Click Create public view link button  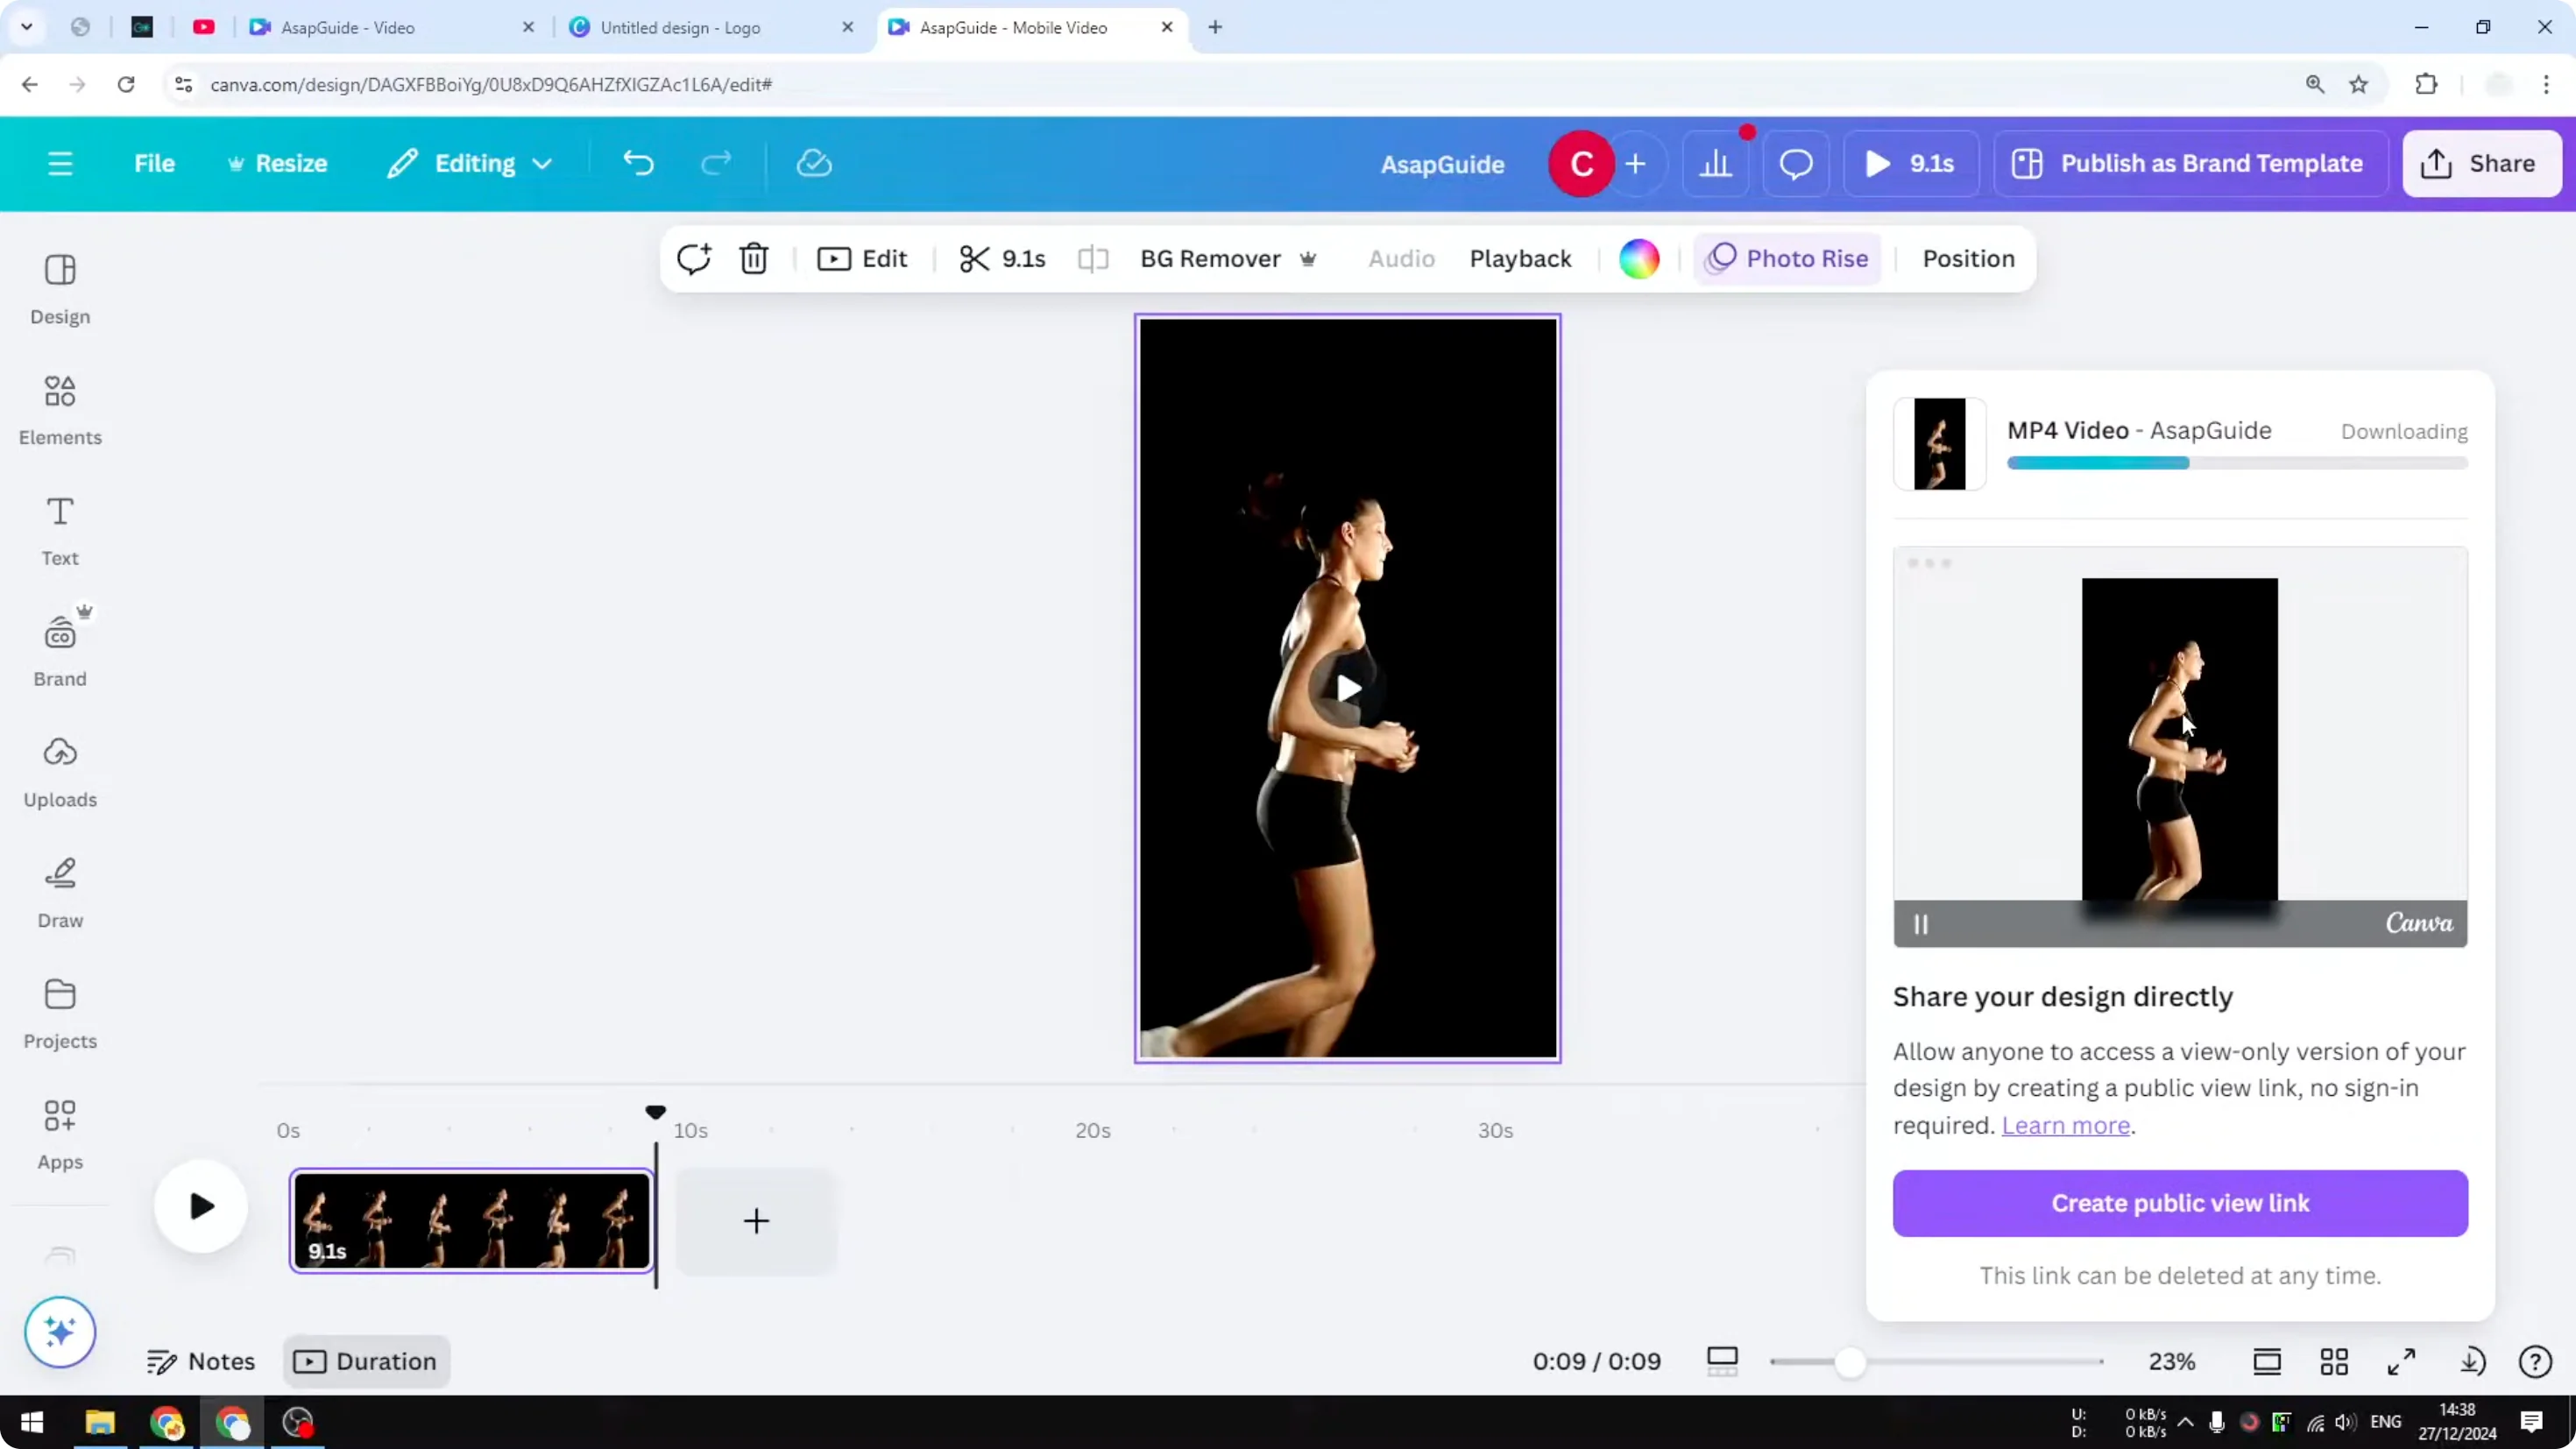2180,1203
